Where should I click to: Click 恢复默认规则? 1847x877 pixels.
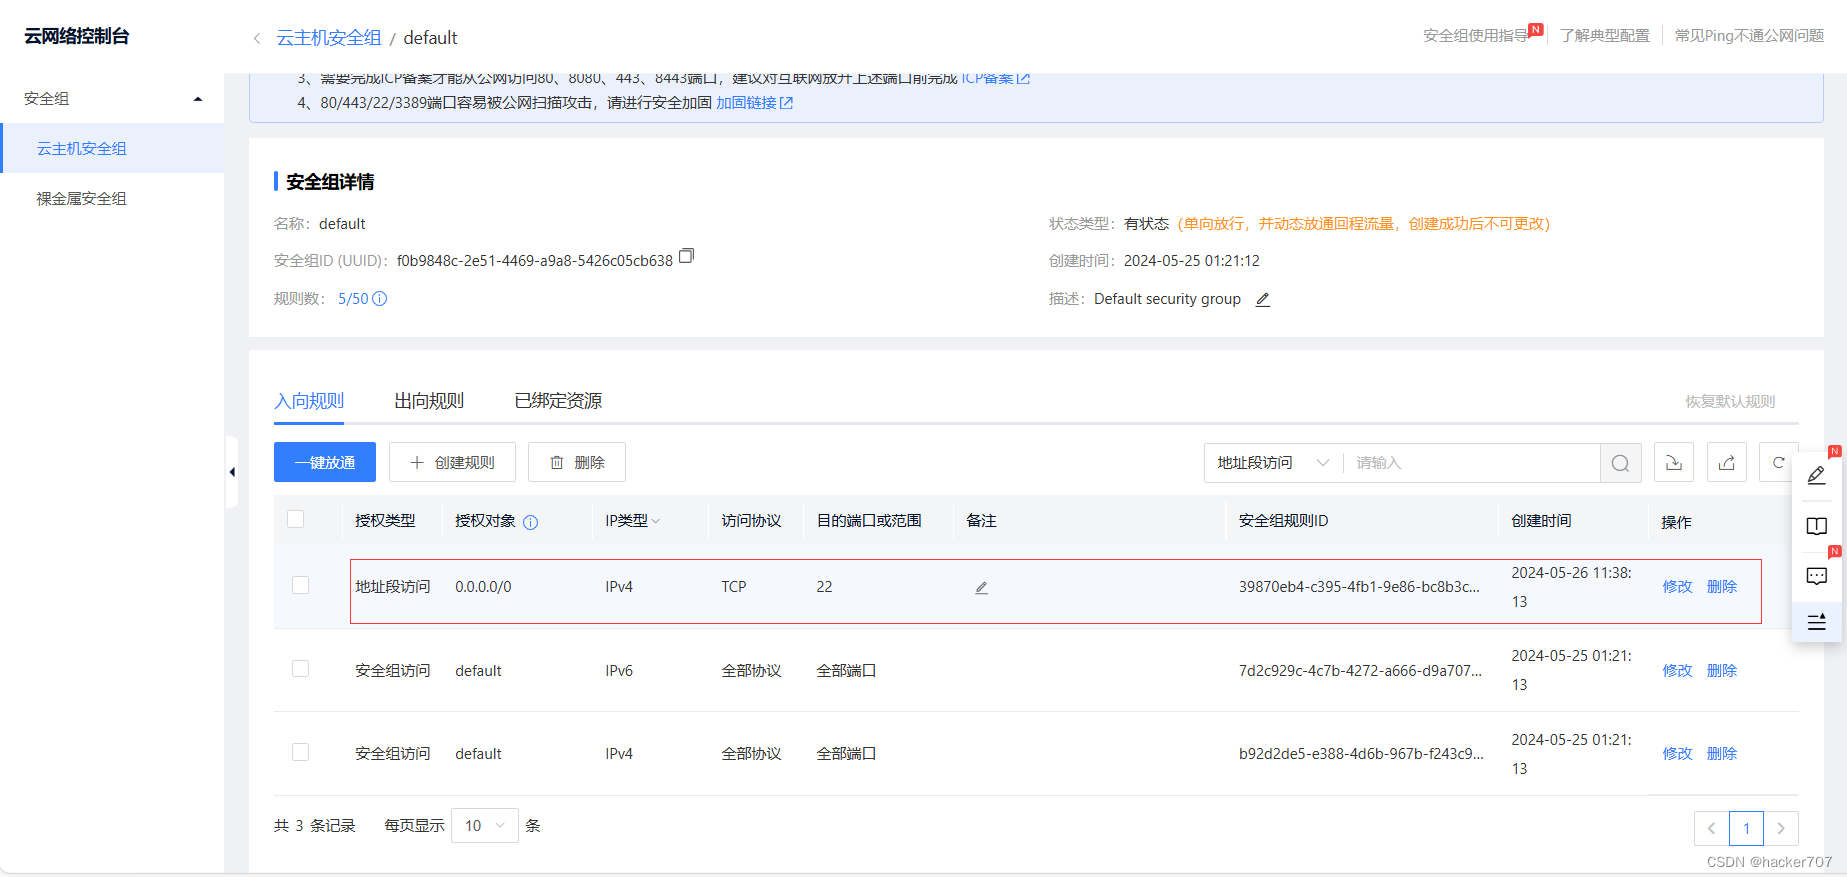coord(1730,401)
